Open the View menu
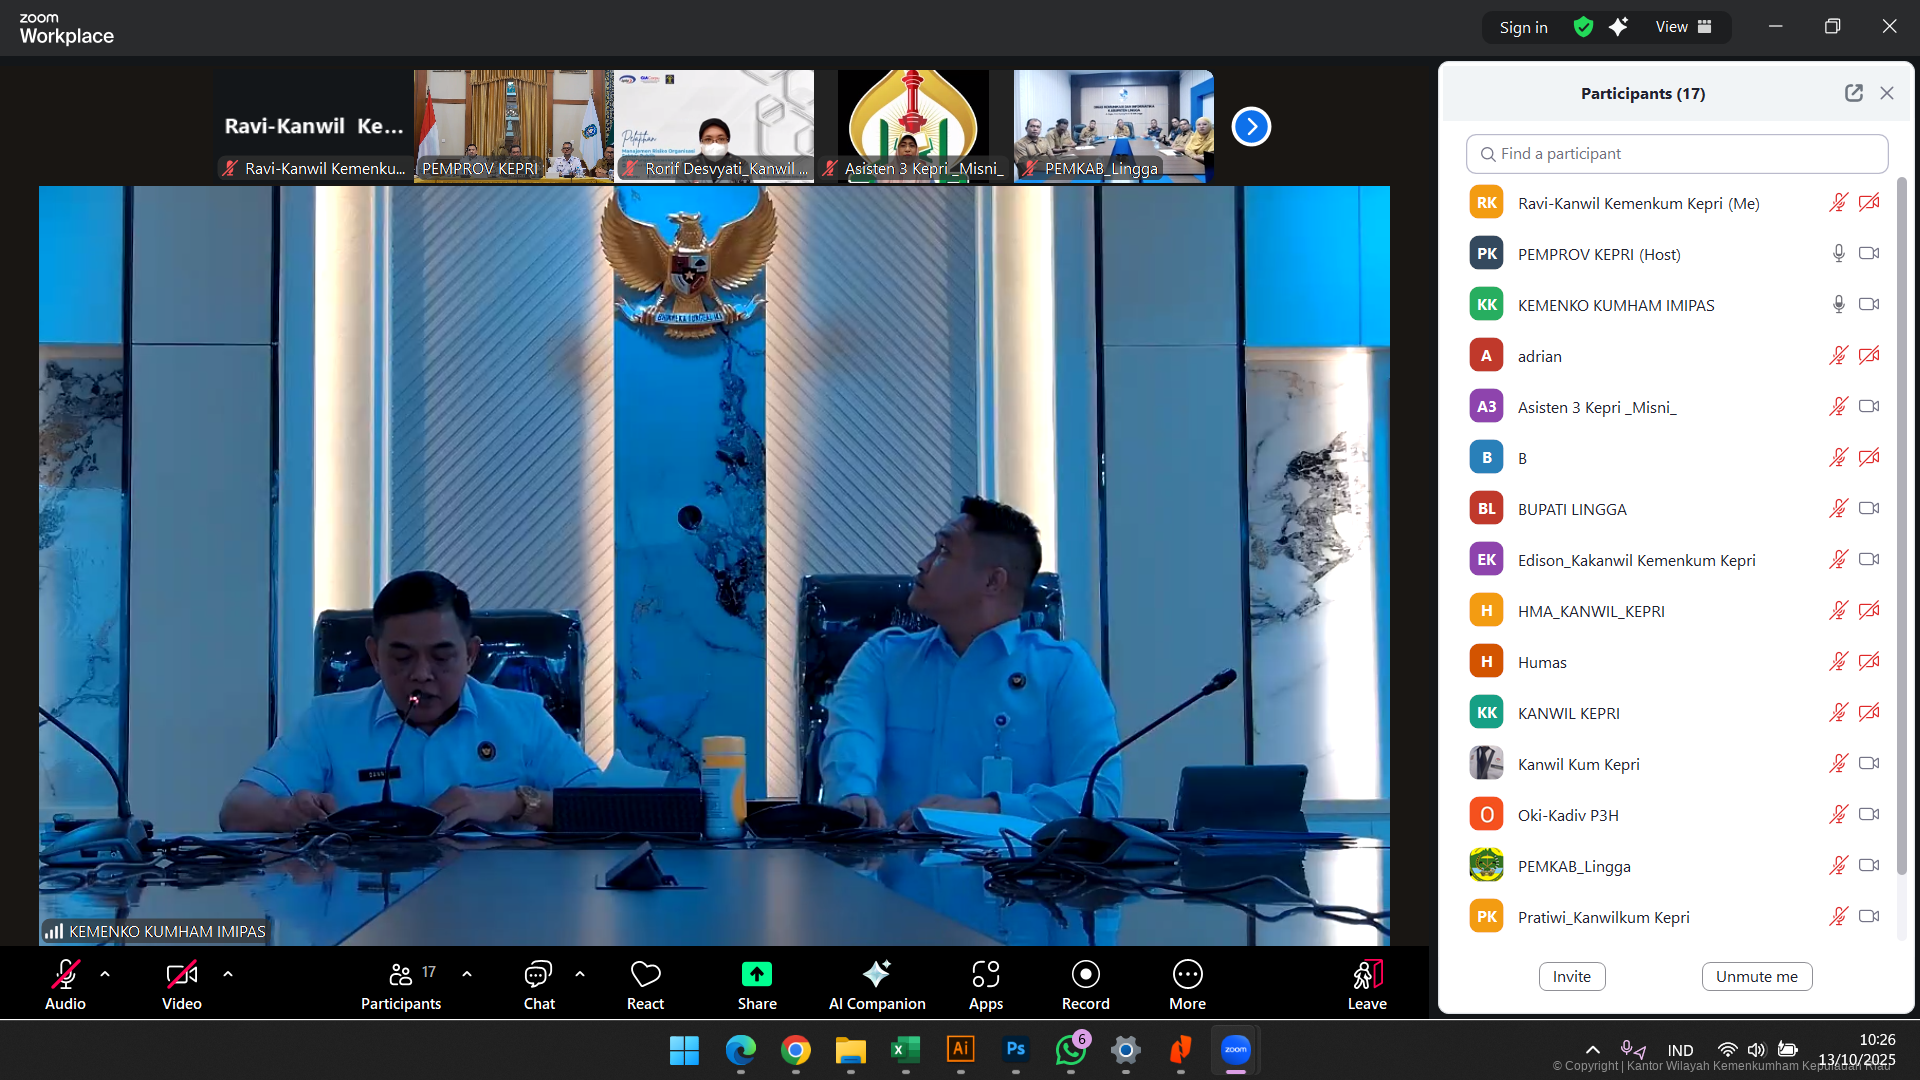The width and height of the screenshot is (1920, 1080). pyautogui.click(x=1683, y=27)
